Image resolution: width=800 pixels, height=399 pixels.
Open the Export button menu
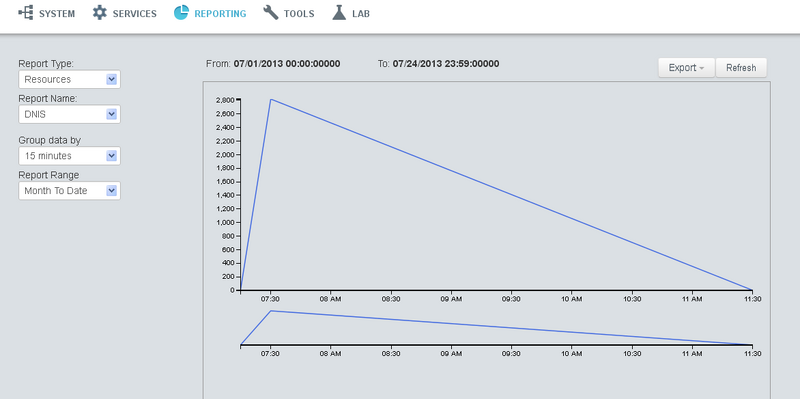tap(687, 68)
